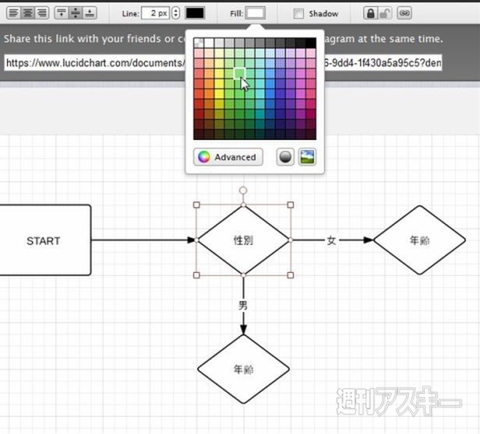
Task: Enable the Shadow checkbox
Action: coord(298,14)
